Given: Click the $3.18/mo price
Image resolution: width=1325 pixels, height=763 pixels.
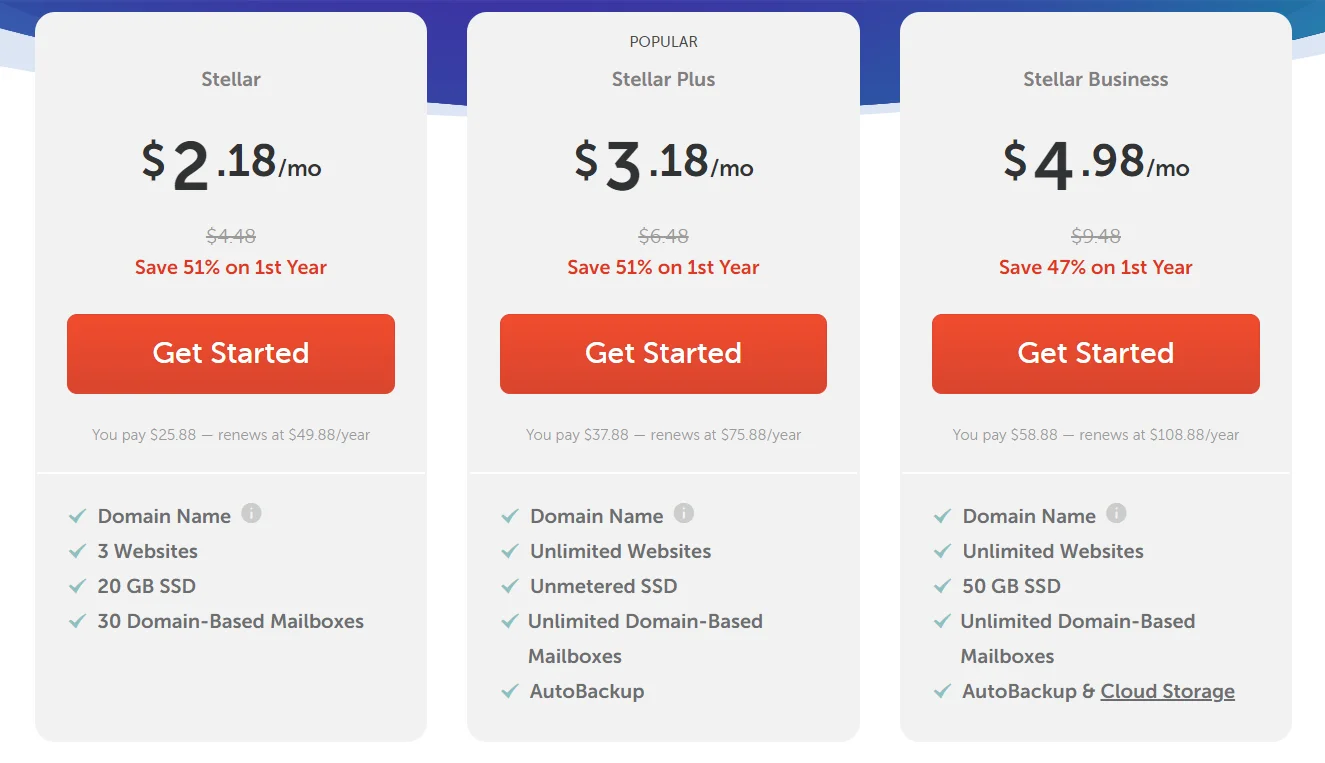Looking at the screenshot, I should pyautogui.click(x=664, y=163).
